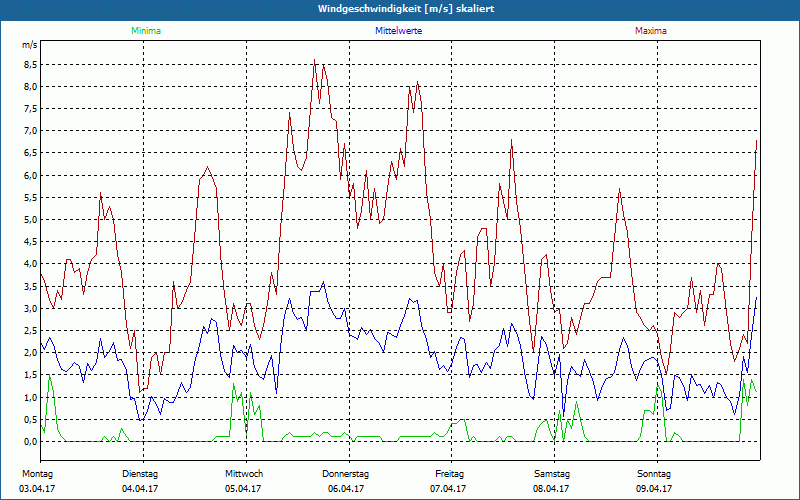
Task: Click the Donnerstag day label
Action: click(345, 474)
